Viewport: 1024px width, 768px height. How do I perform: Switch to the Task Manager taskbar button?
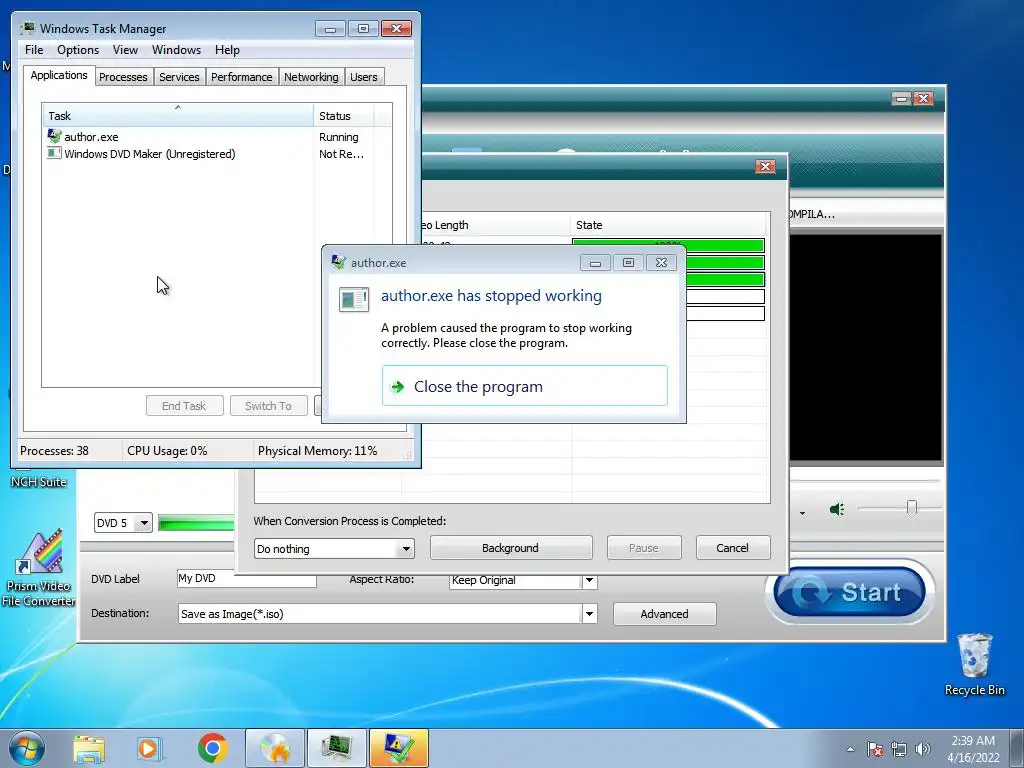(x=337, y=748)
